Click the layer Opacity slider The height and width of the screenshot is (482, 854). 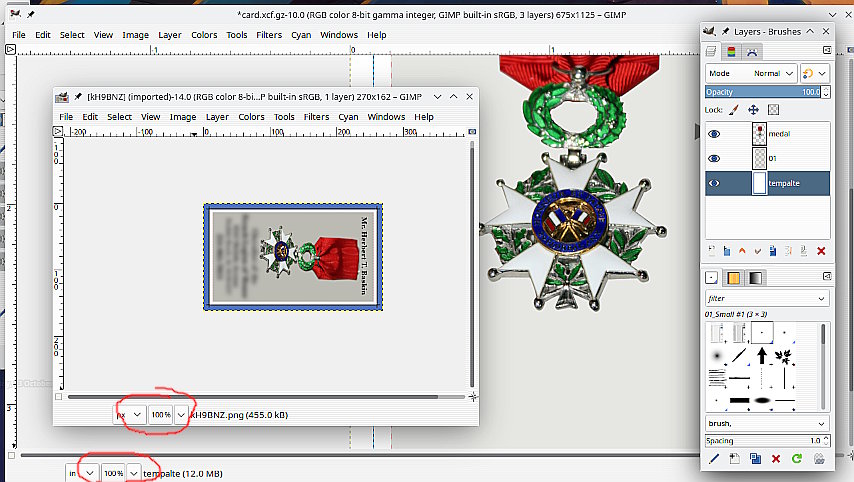coord(760,92)
